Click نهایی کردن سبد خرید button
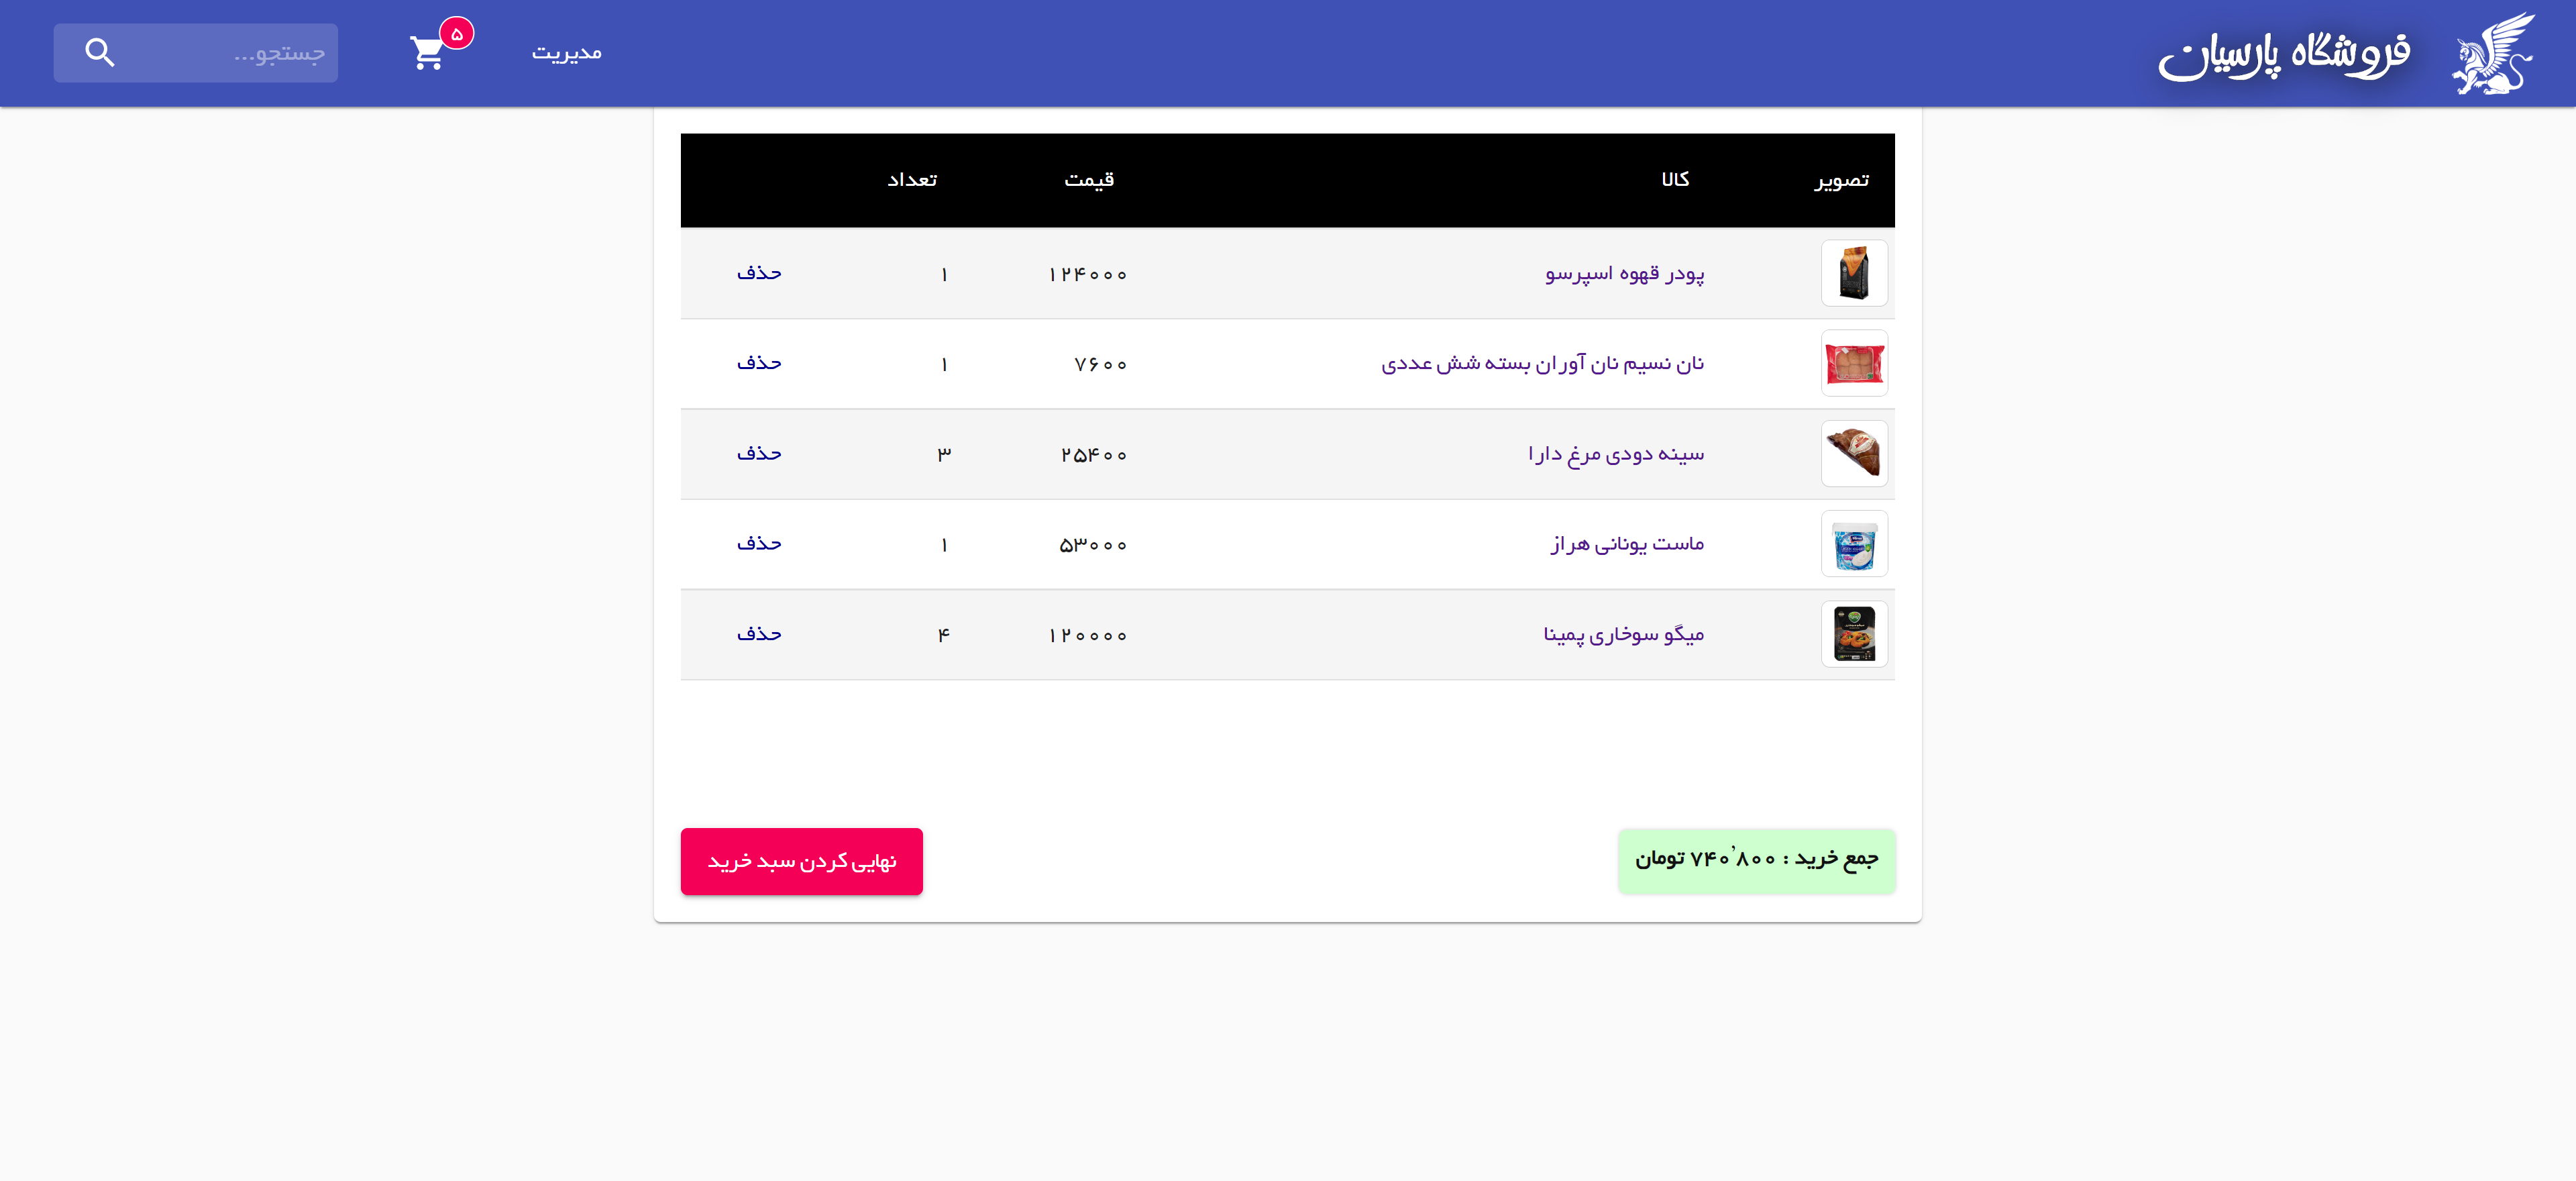Viewport: 2576px width, 1181px height. tap(801, 861)
